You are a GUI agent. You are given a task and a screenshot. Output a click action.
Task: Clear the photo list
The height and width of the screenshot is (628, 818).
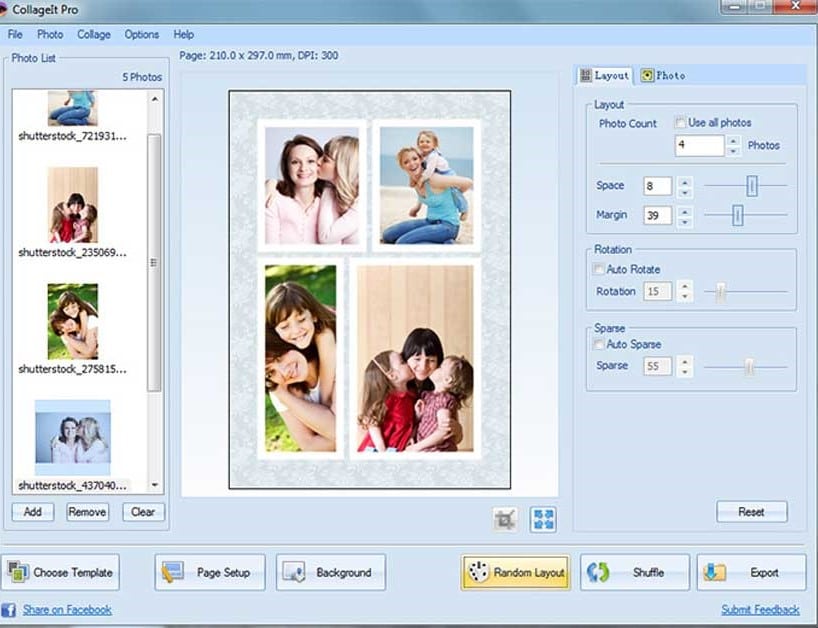(x=143, y=512)
